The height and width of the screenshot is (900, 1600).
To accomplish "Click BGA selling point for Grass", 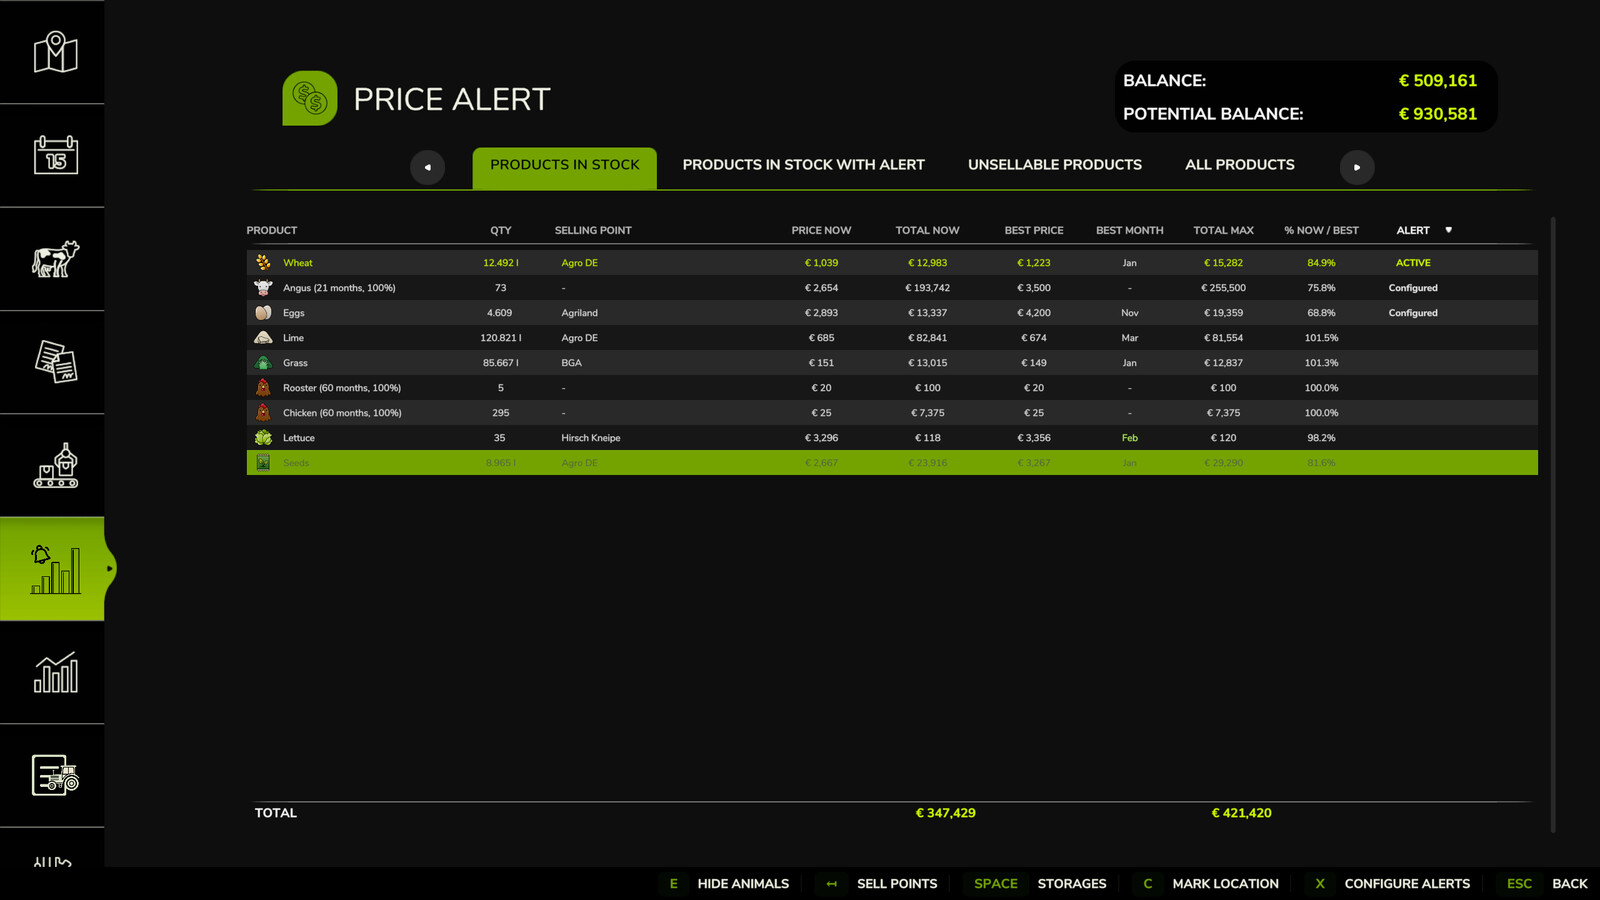I will coord(571,363).
